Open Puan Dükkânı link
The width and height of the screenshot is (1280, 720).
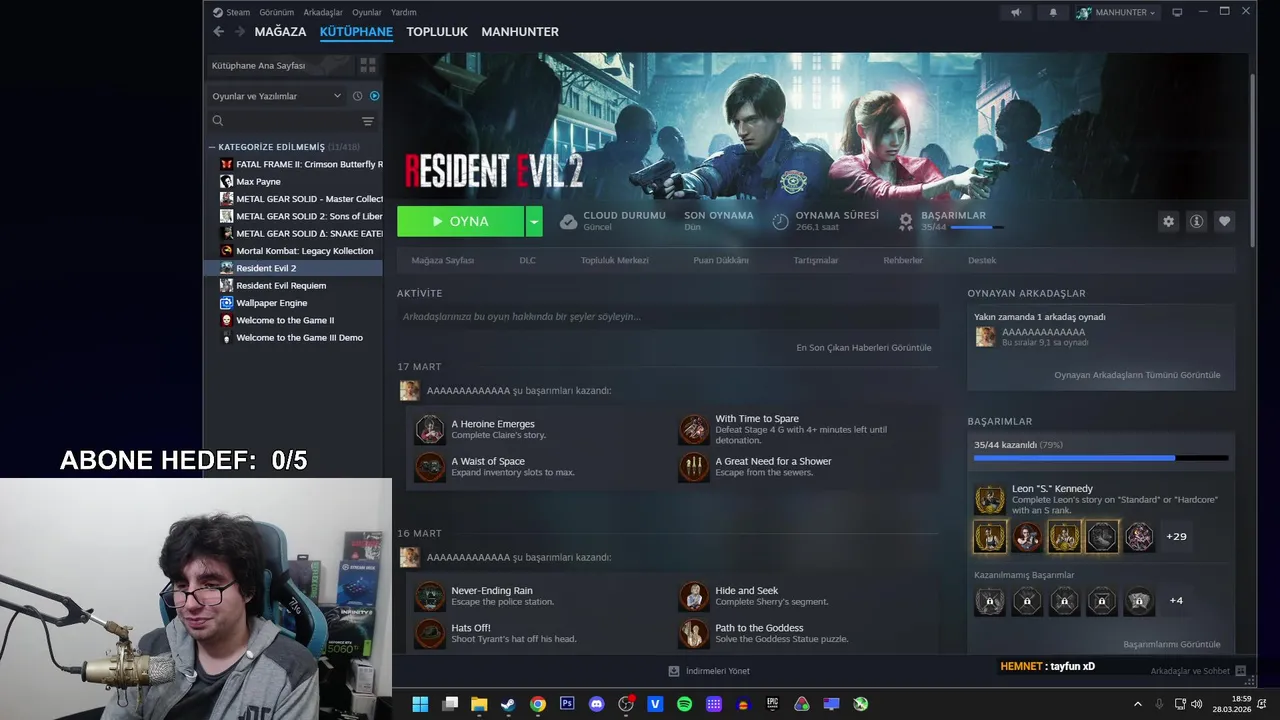point(720,260)
